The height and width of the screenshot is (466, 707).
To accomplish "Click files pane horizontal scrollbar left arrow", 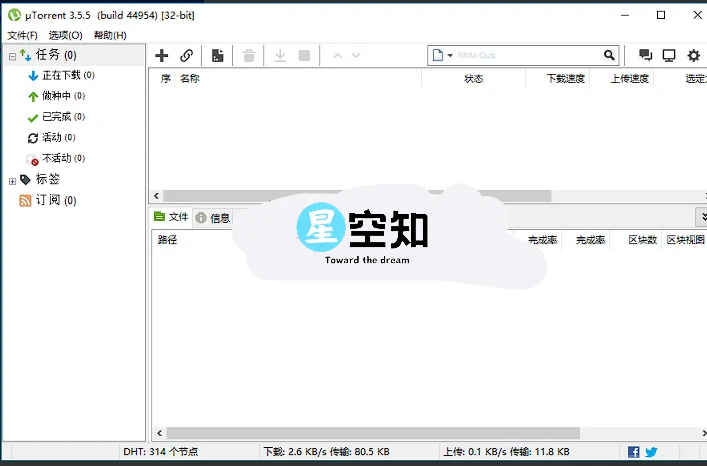I will coord(160,433).
